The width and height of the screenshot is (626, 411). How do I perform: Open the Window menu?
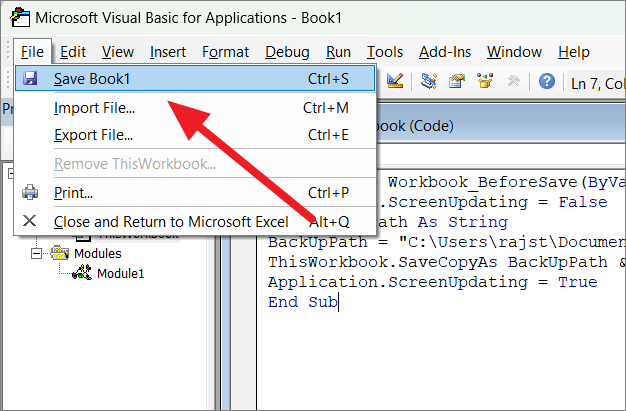(514, 52)
